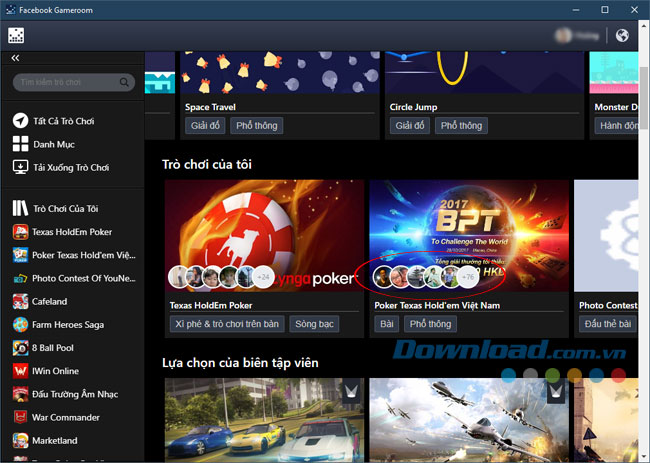650x463 pixels.
Task: Click the Trò Chơi Của Tôi library icon
Action: tap(20, 208)
